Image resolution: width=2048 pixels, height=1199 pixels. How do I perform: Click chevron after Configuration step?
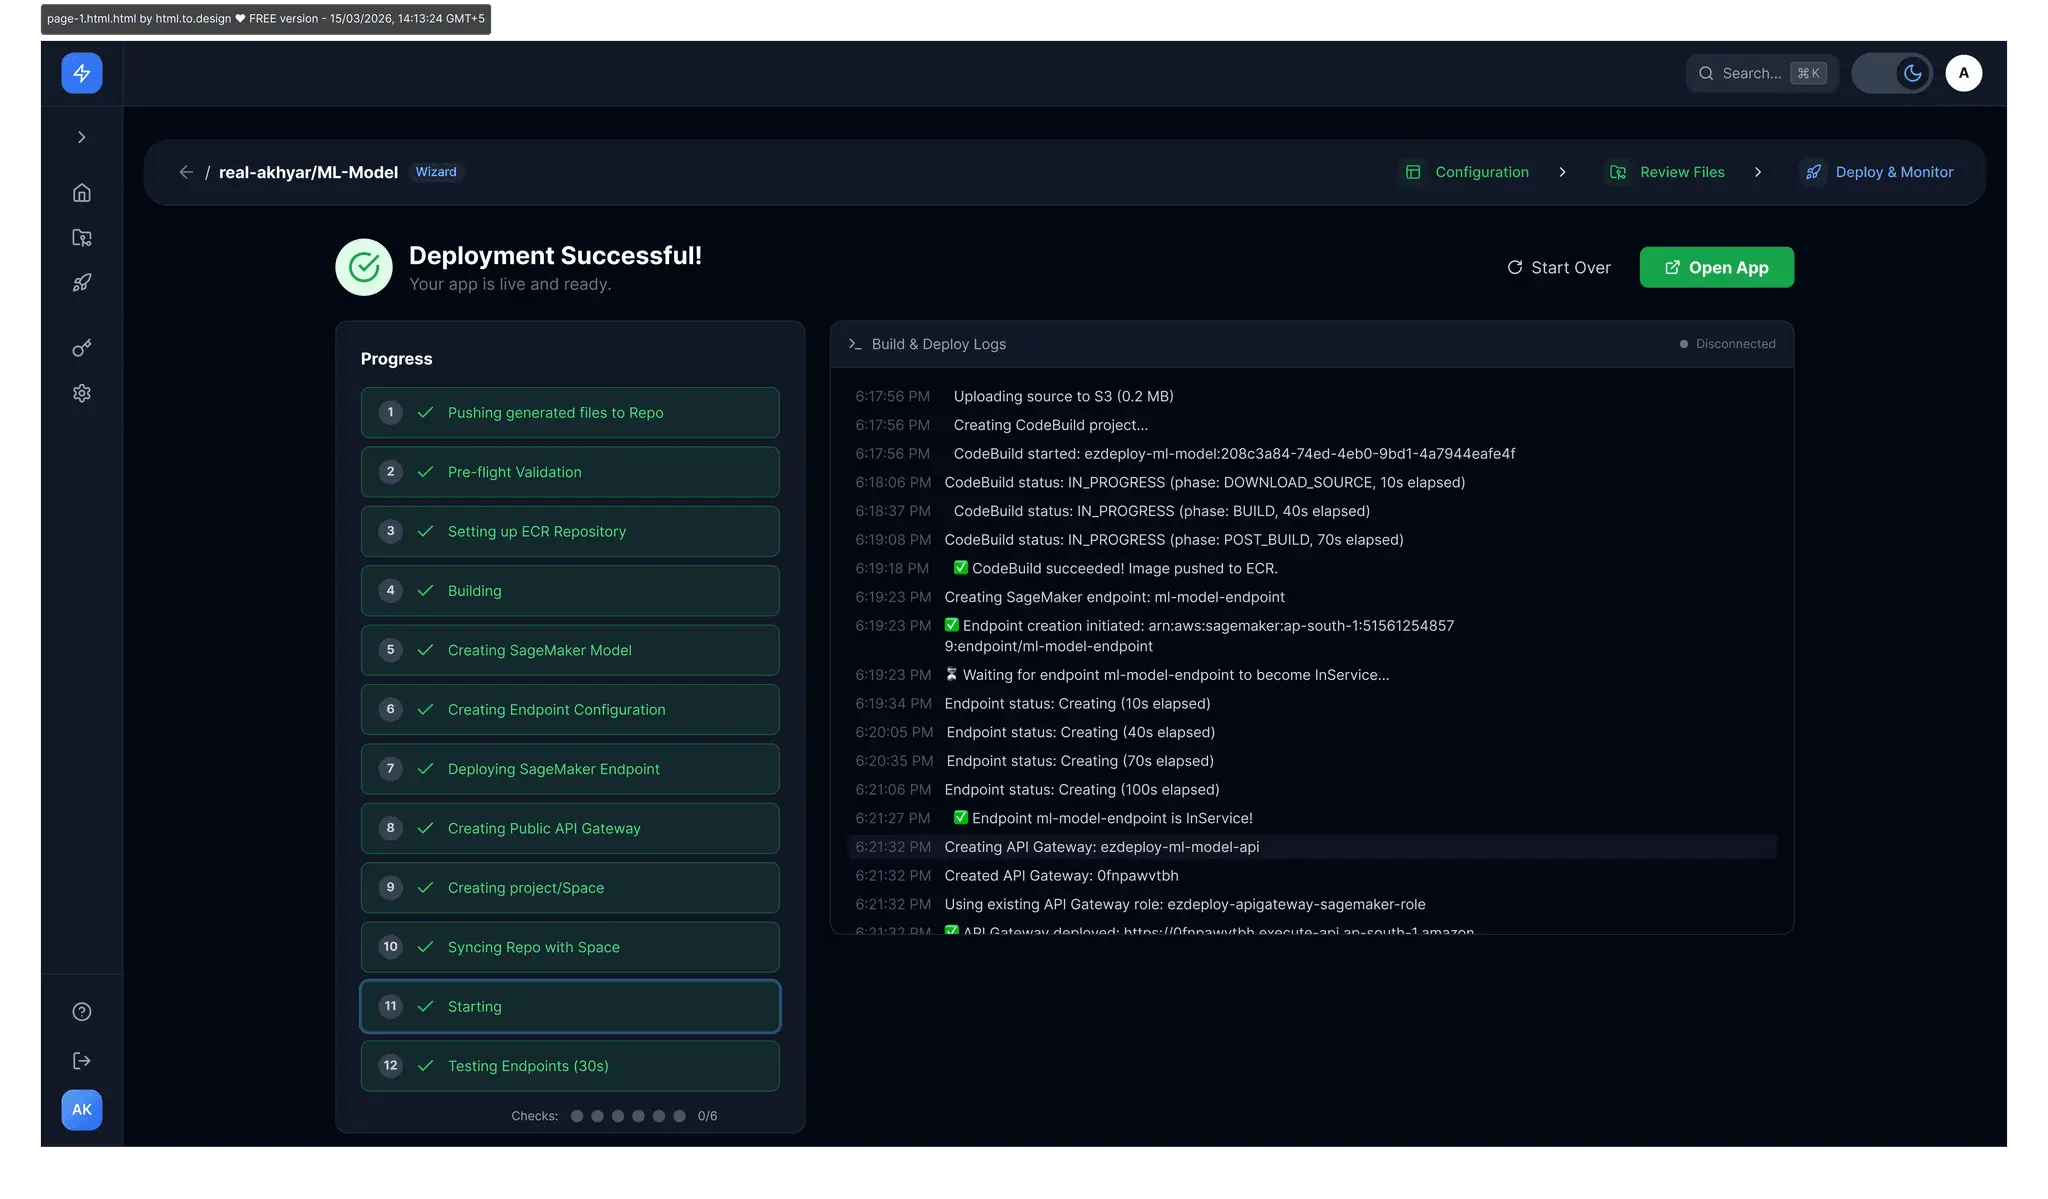[x=1562, y=172]
